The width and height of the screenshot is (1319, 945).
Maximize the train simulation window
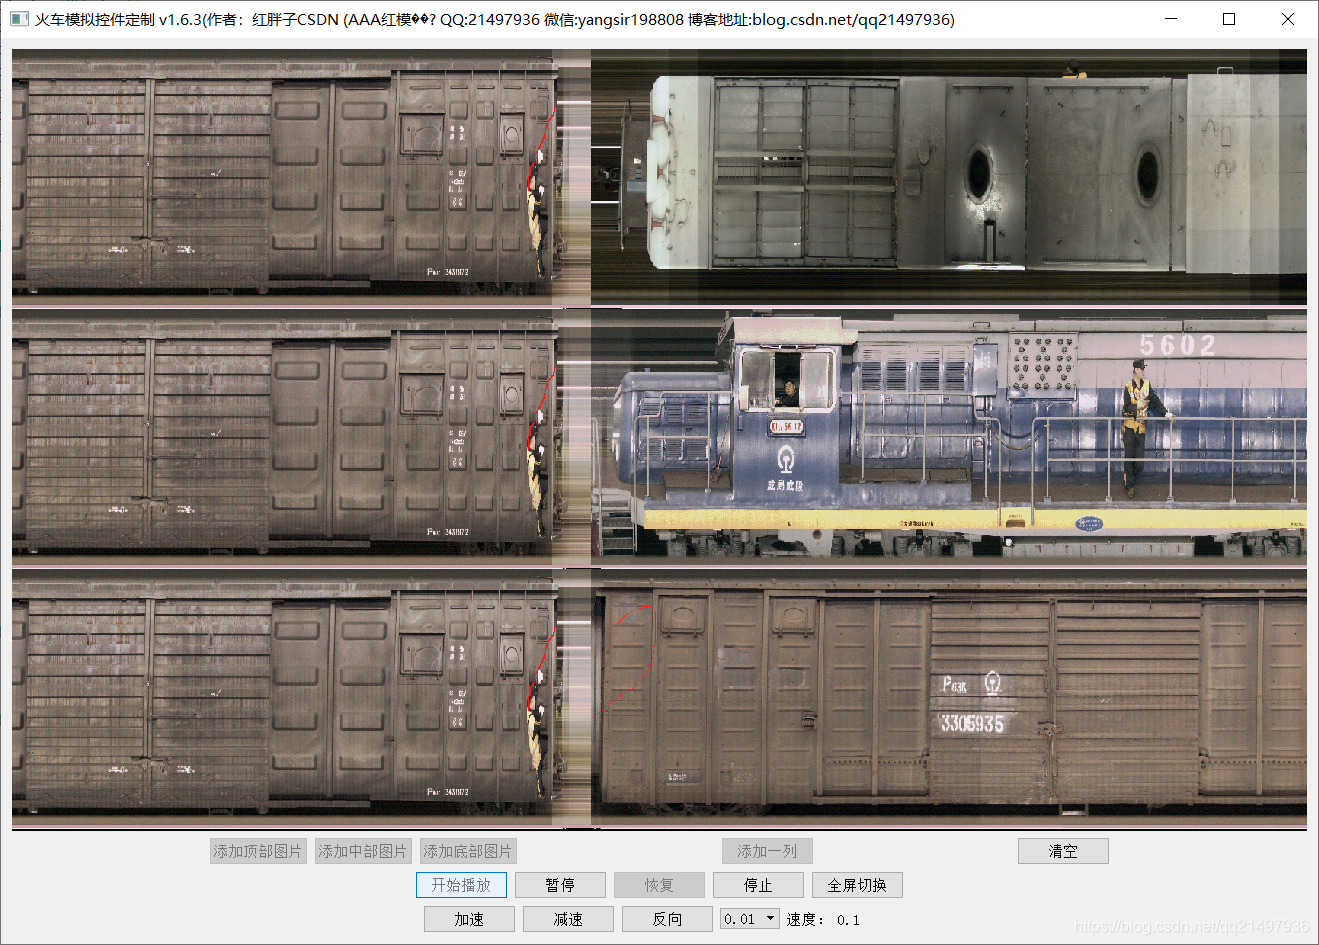point(1229,19)
